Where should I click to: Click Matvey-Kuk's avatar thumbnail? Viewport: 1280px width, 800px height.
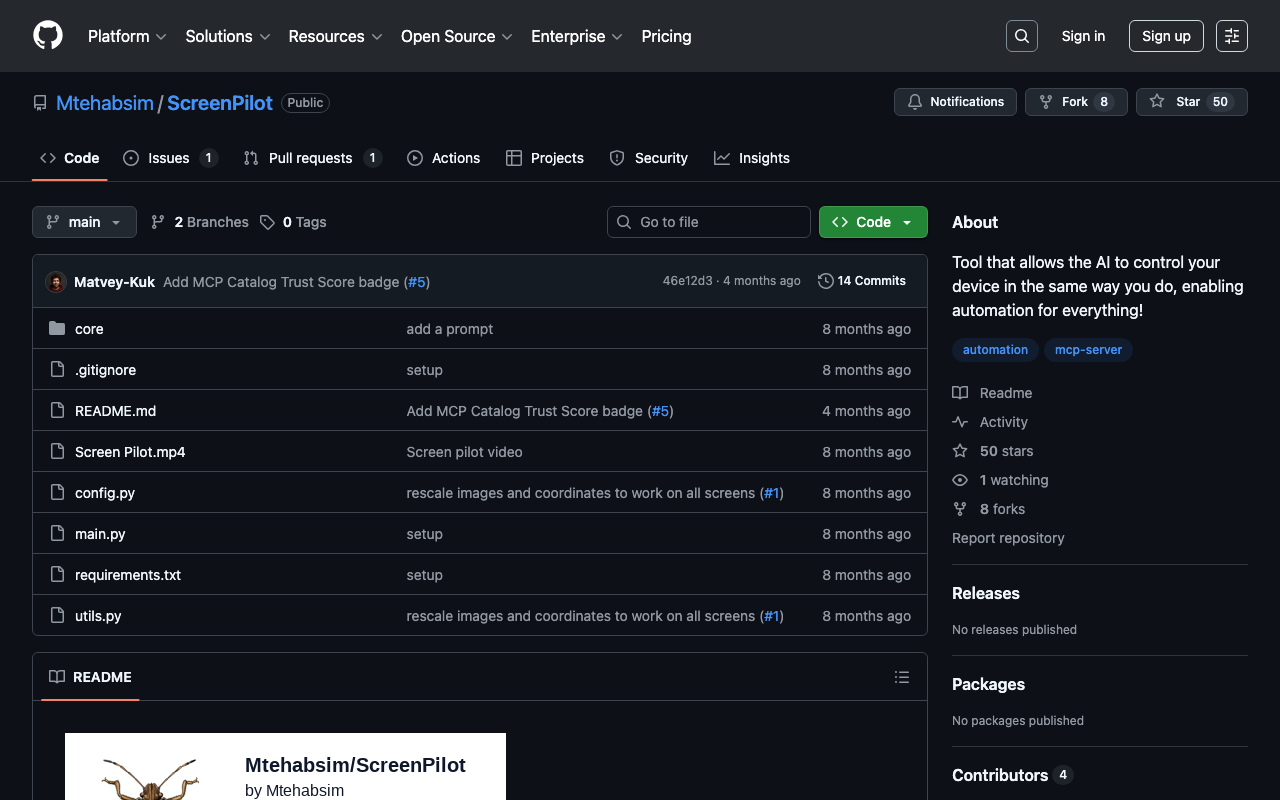point(56,282)
